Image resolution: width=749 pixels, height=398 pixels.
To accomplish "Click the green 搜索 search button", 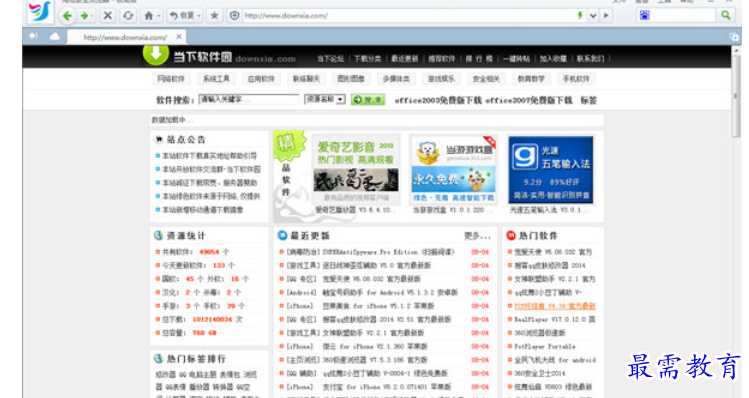I will (x=368, y=99).
